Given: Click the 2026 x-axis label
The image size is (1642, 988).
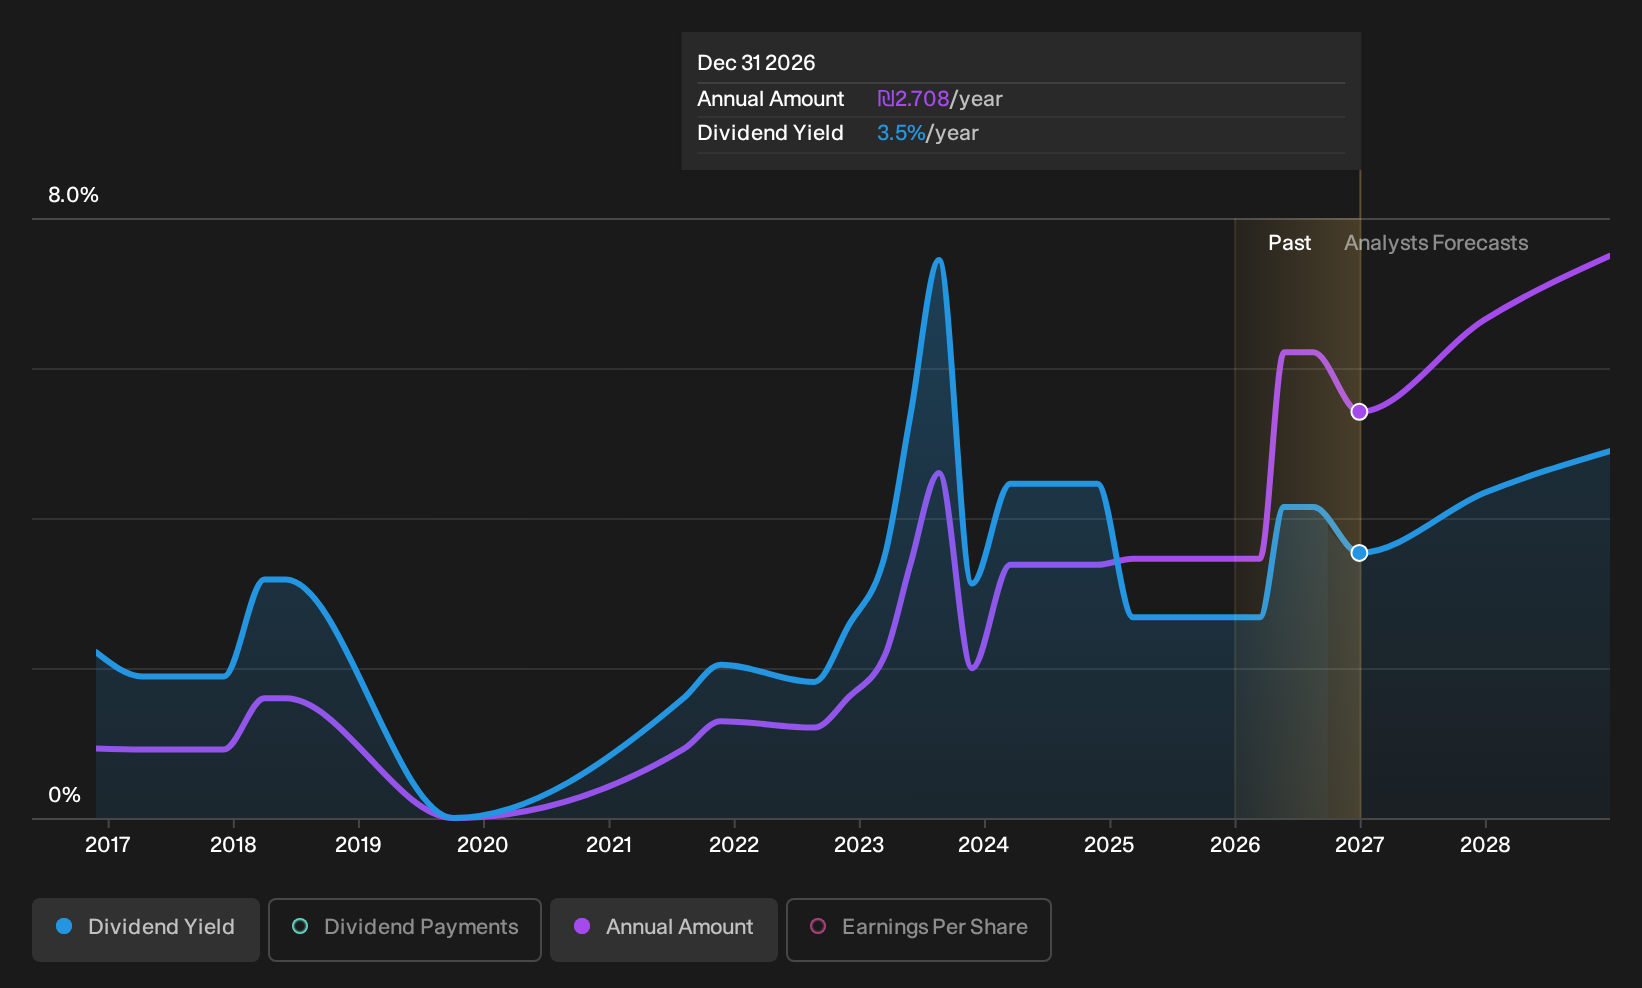Looking at the screenshot, I should (x=1235, y=845).
